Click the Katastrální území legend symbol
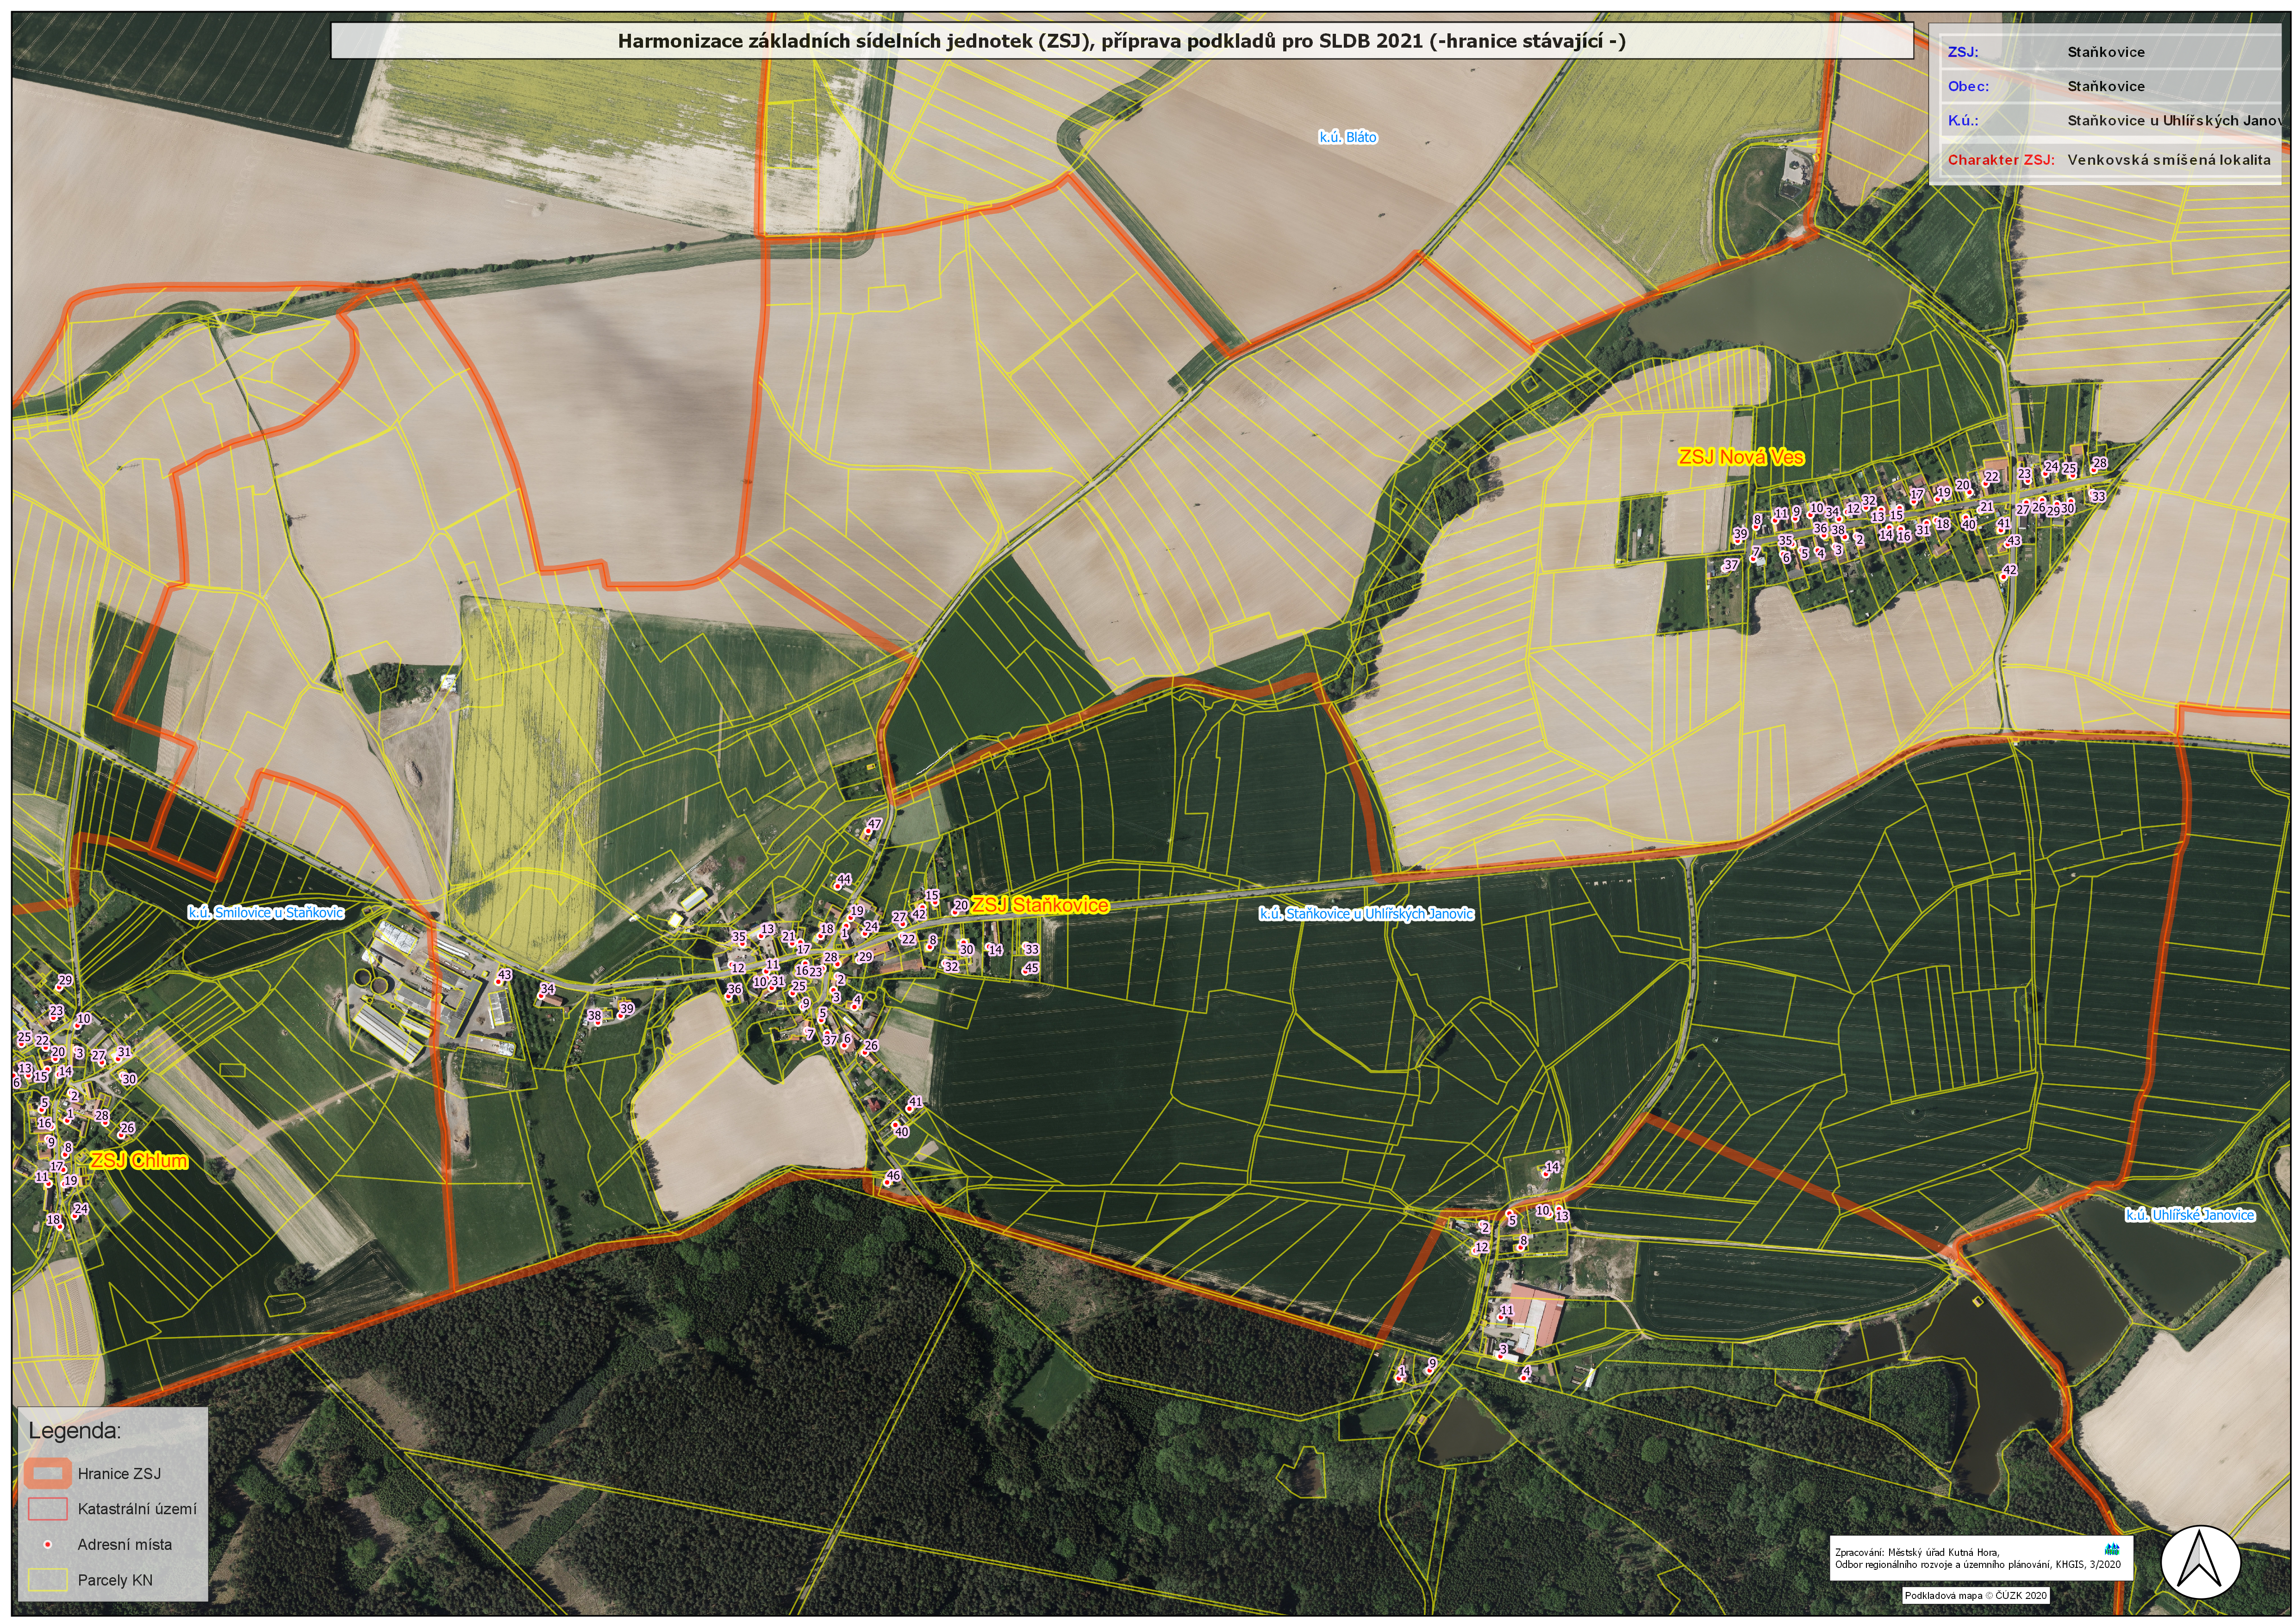This screenshot has height=1623, width=2296. click(x=47, y=1508)
